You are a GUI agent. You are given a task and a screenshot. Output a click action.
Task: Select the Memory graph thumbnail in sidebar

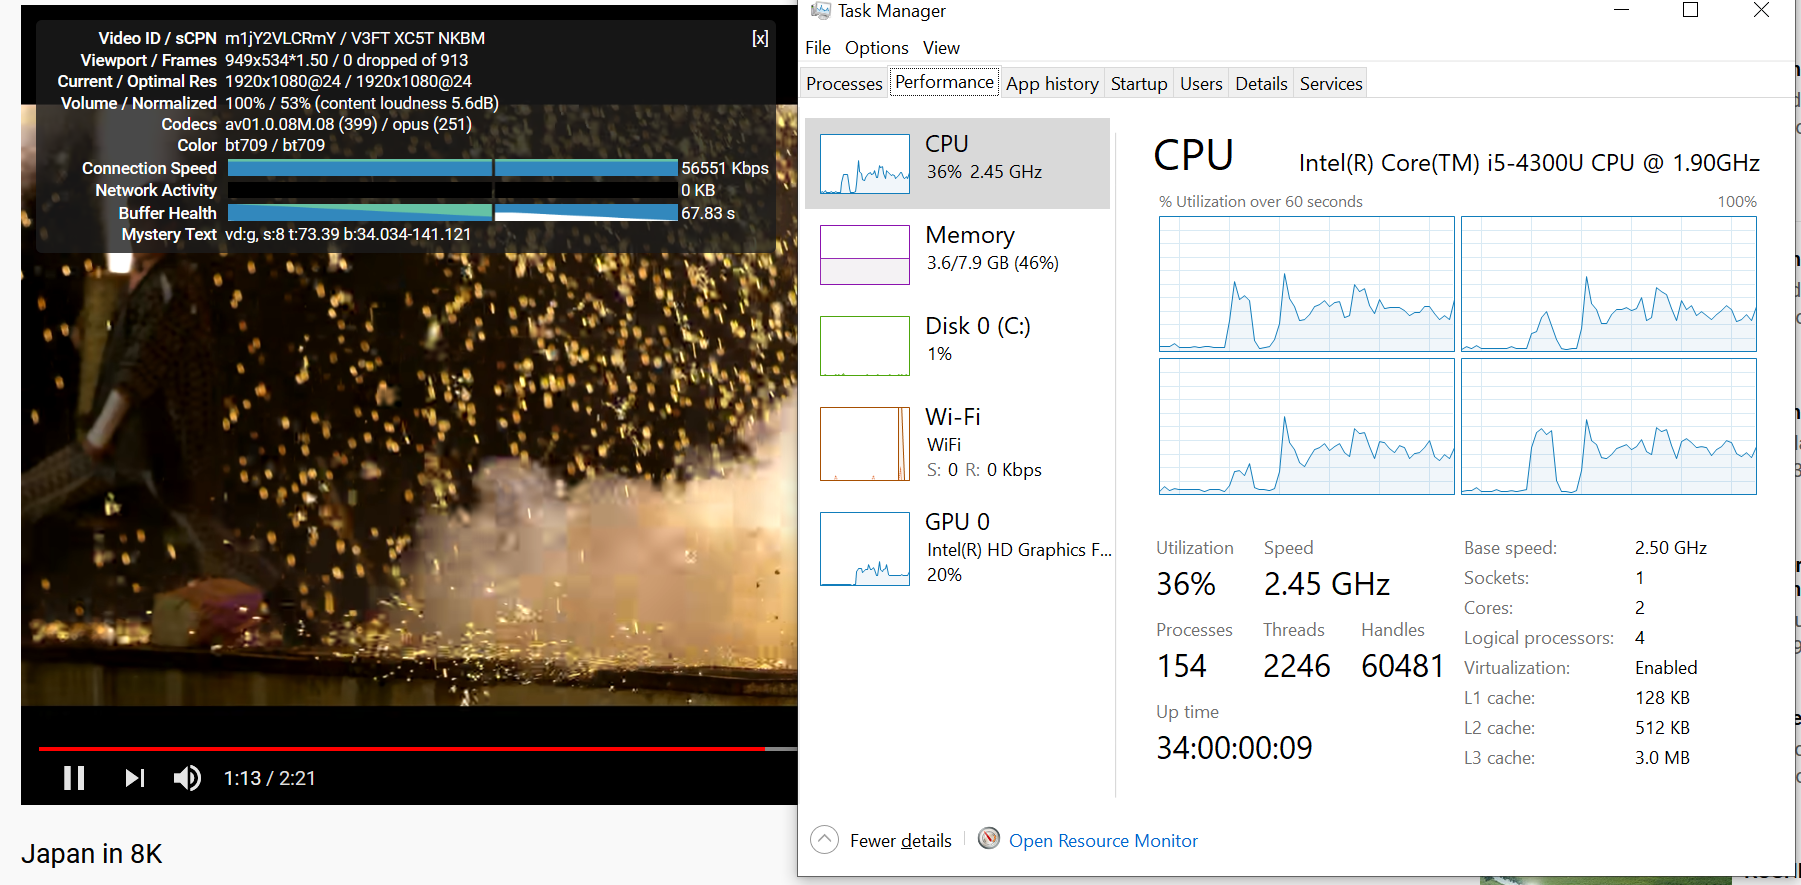point(865,255)
